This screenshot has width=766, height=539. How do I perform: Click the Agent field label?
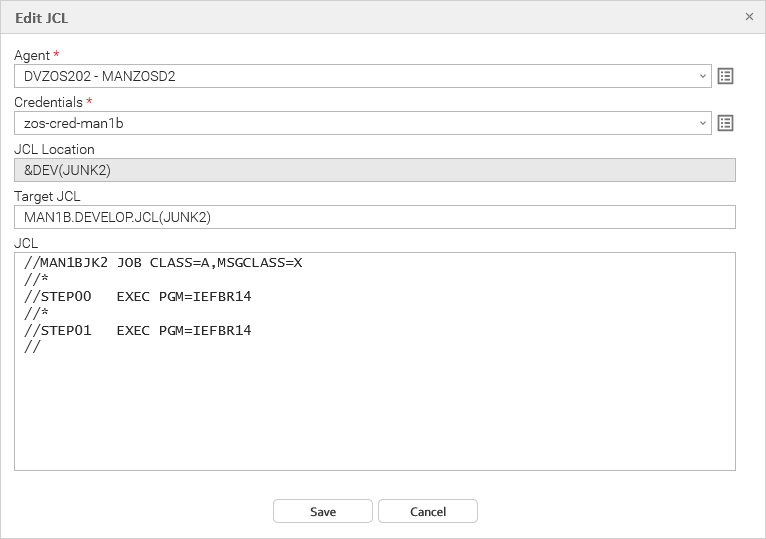click(30, 54)
